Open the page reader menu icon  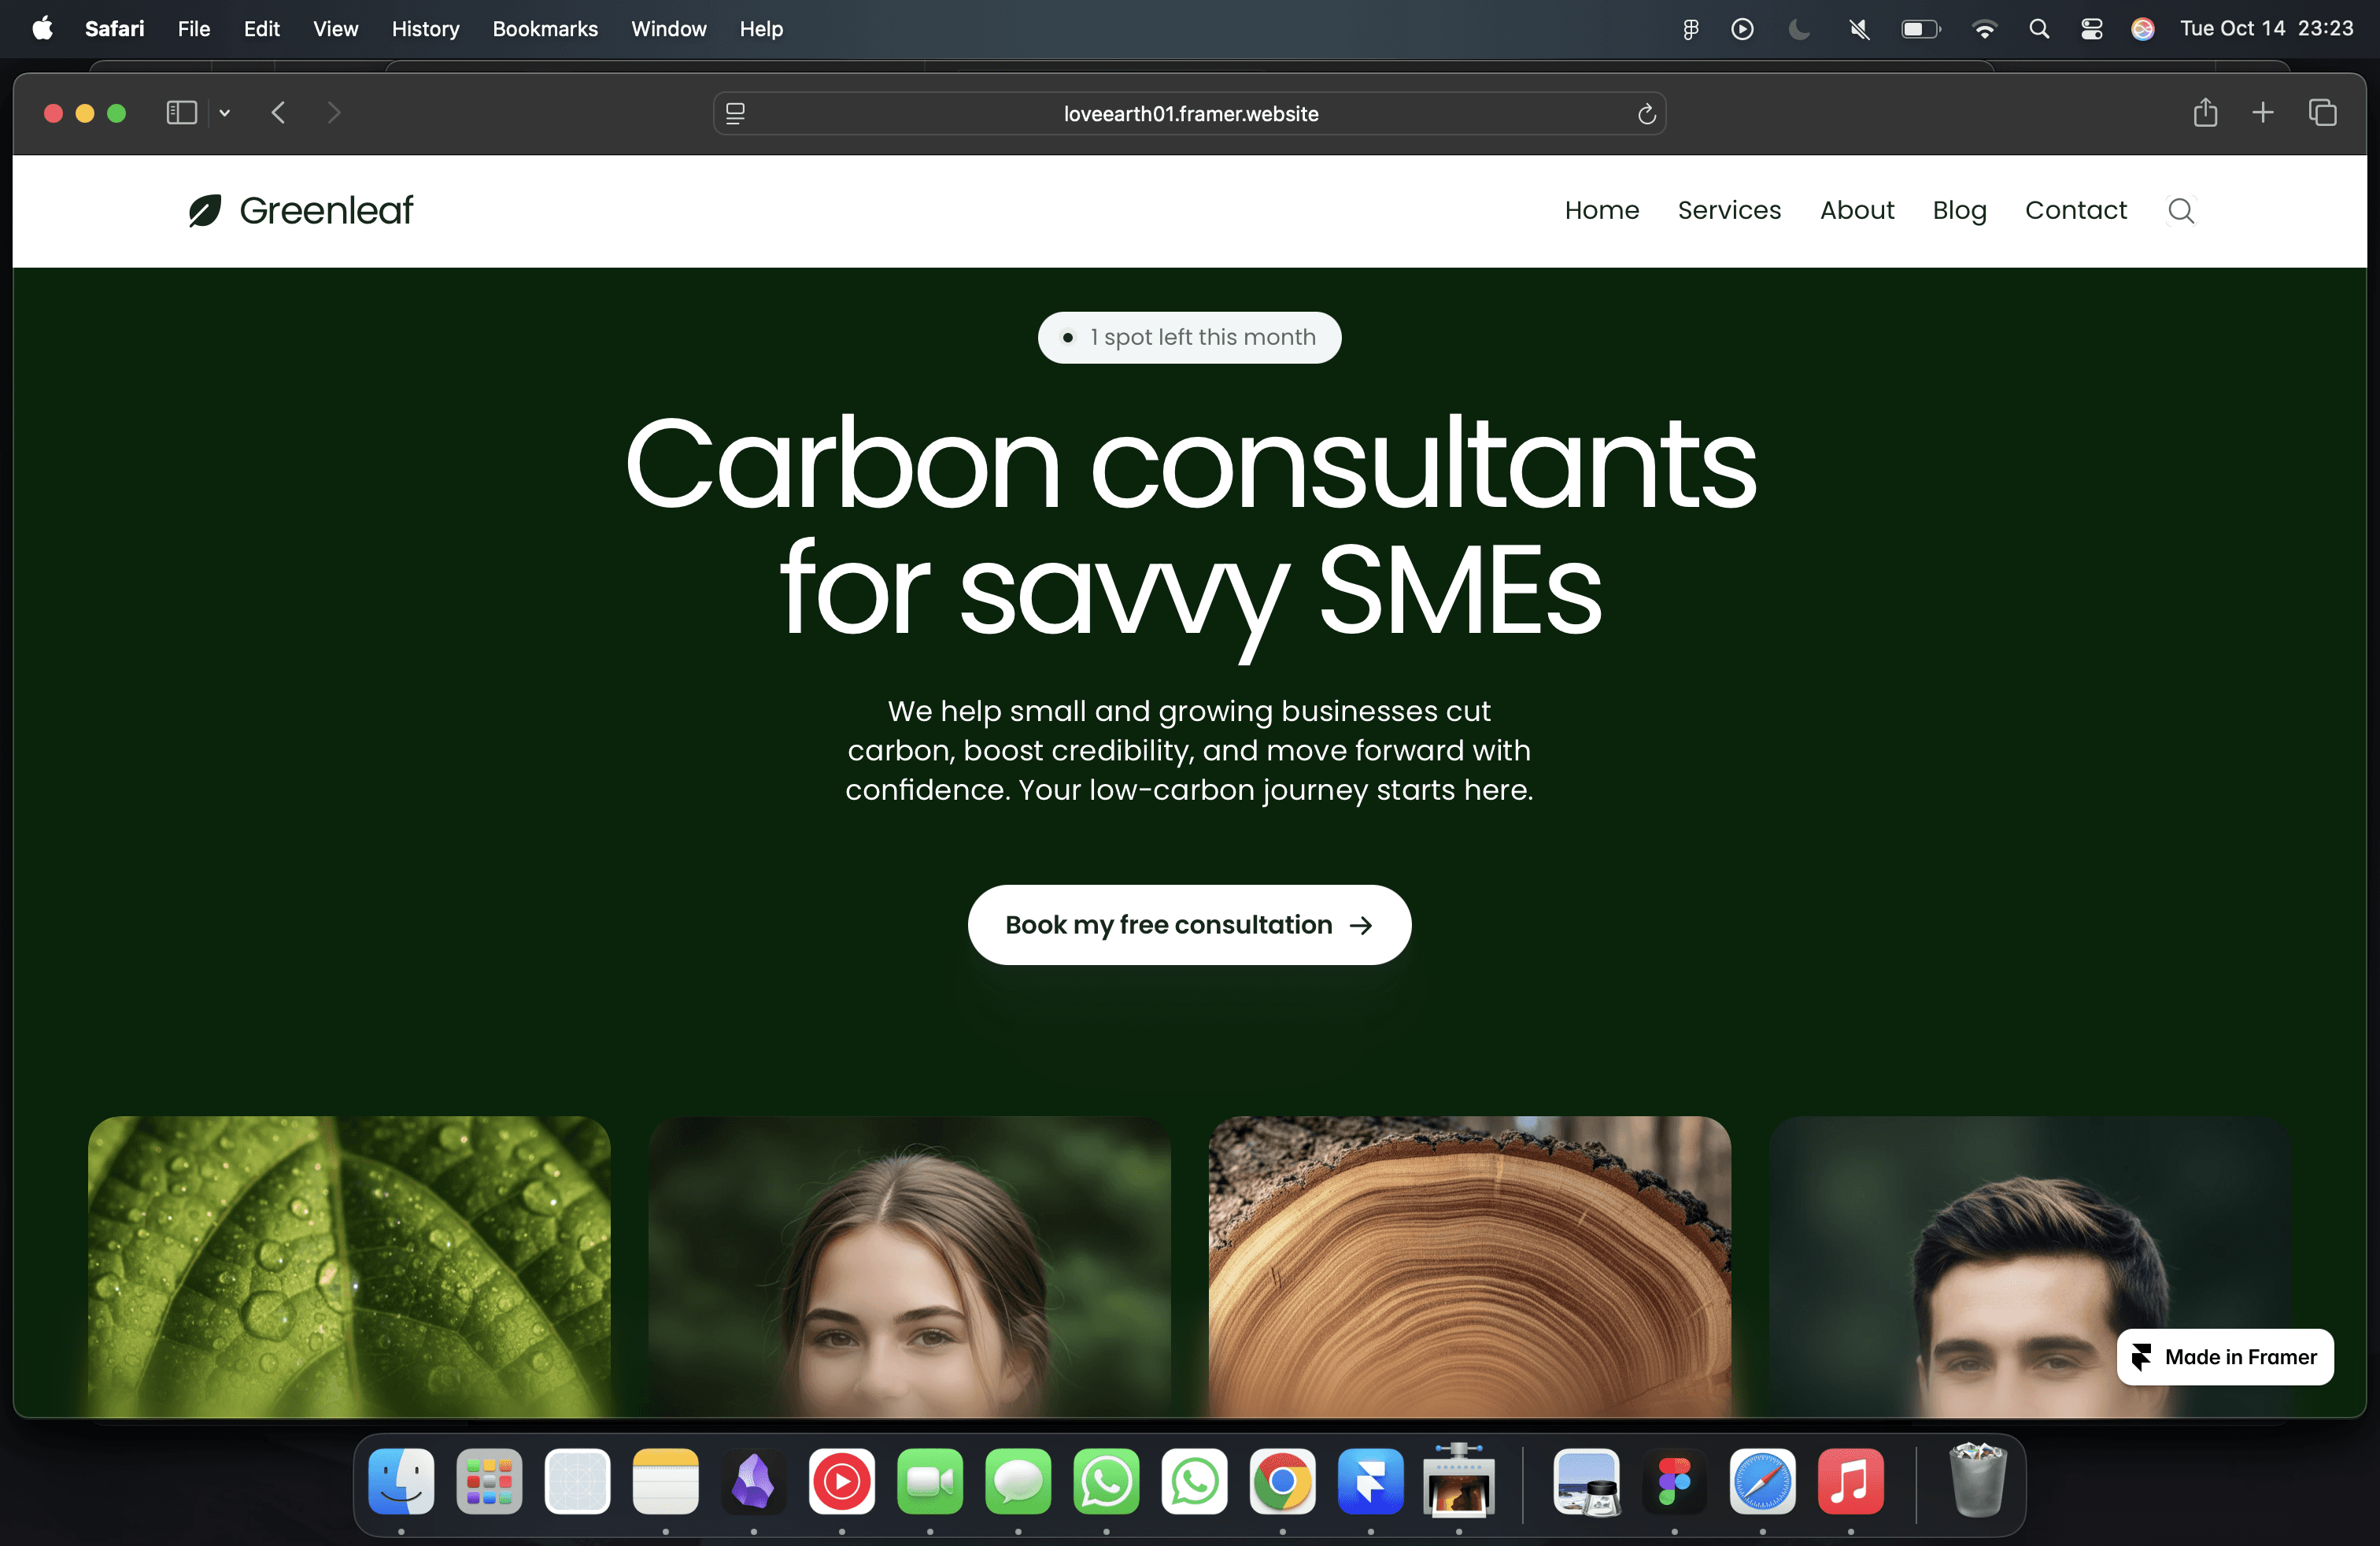(735, 114)
